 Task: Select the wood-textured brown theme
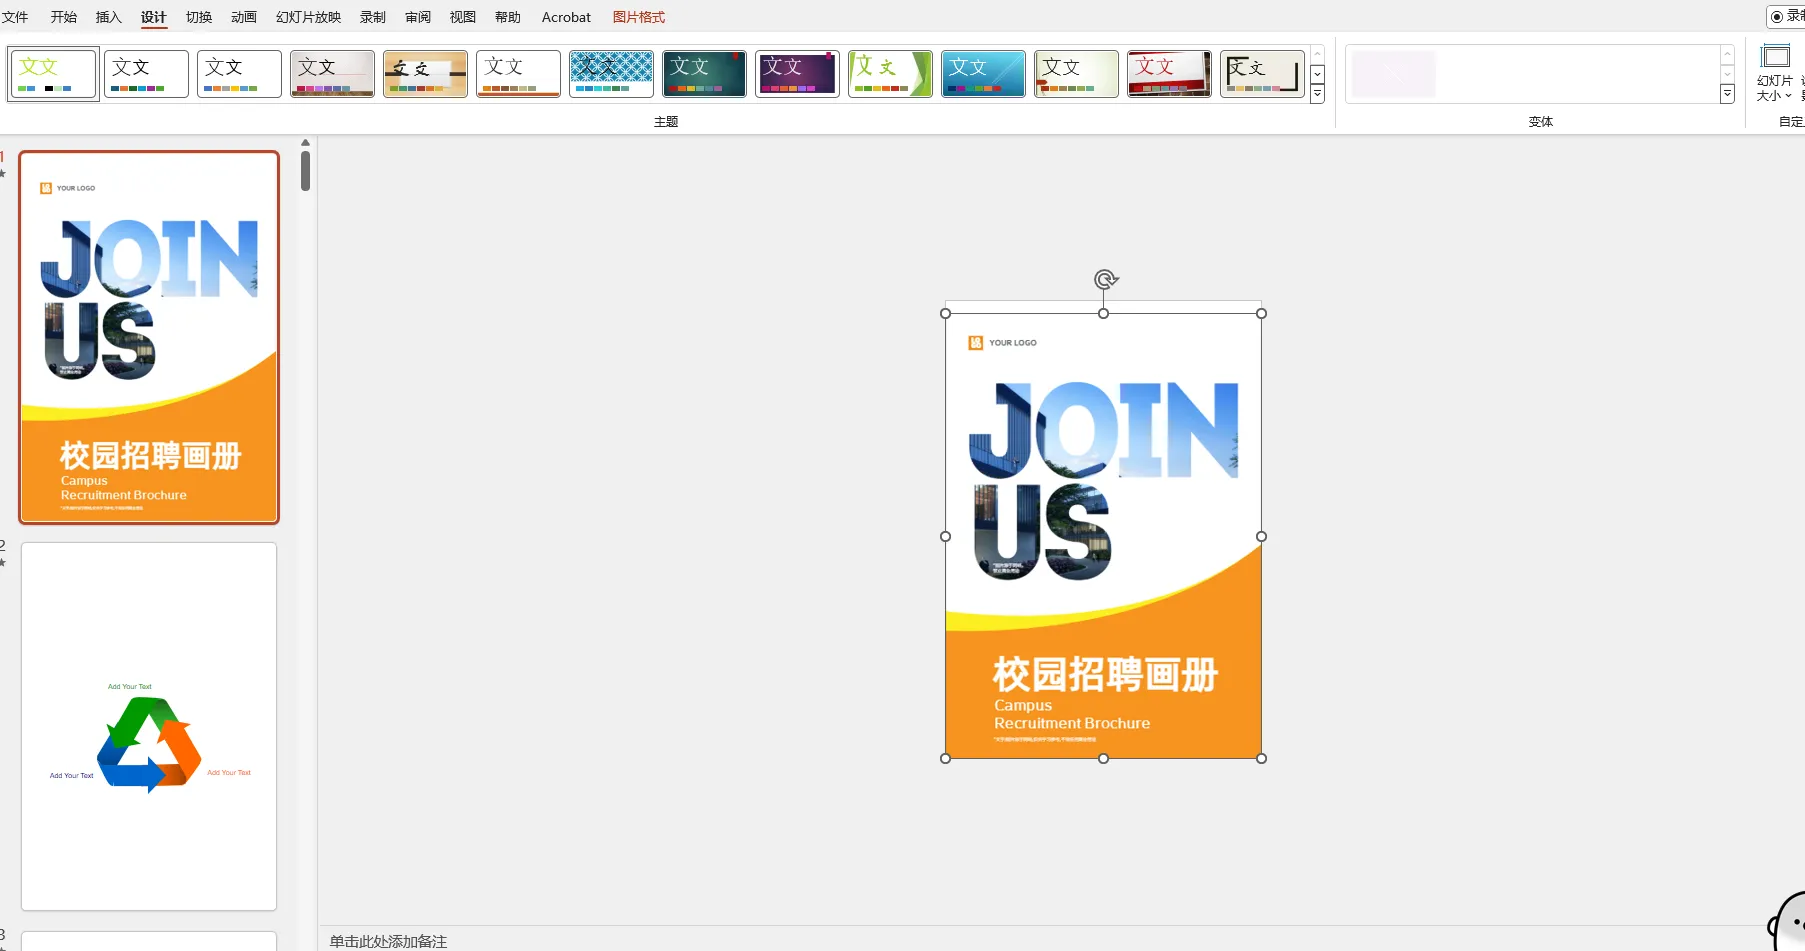[x=425, y=74]
